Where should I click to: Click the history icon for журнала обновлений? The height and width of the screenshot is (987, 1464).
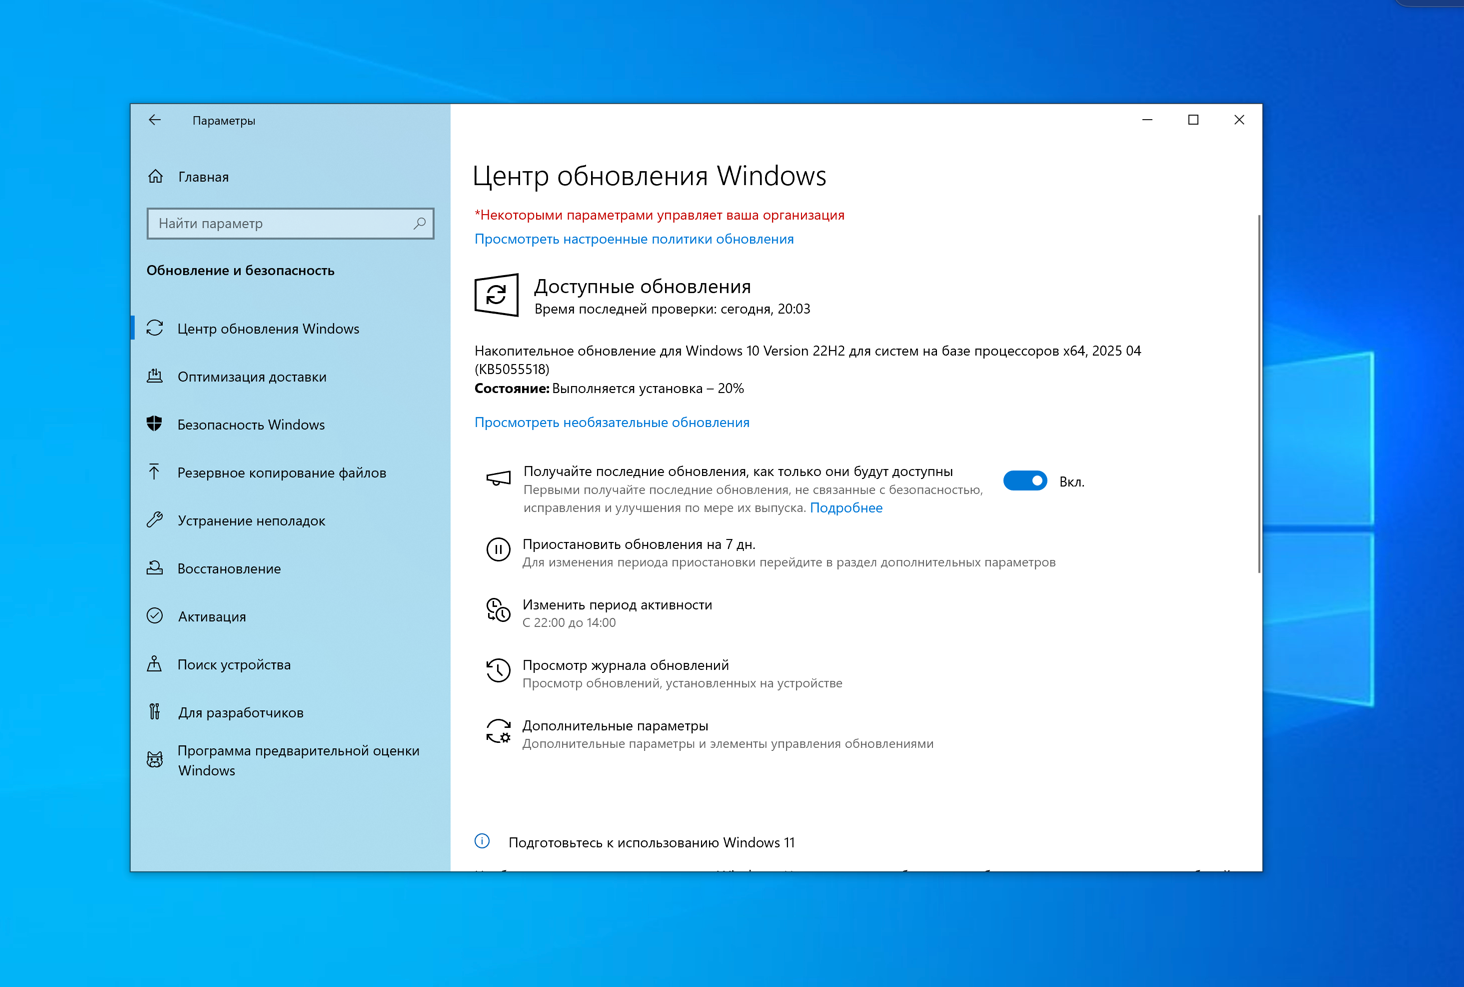498,670
